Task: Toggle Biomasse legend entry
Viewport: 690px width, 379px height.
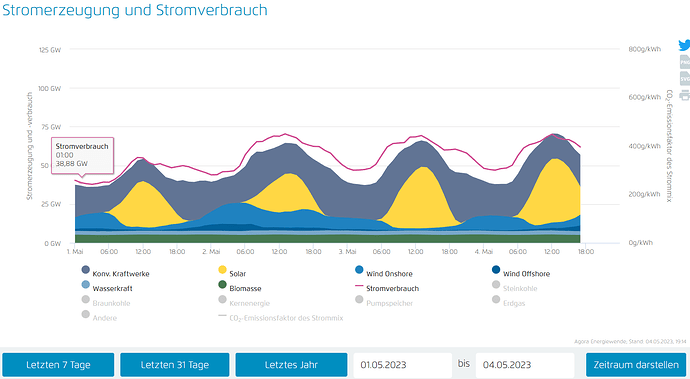Action: pyautogui.click(x=239, y=288)
